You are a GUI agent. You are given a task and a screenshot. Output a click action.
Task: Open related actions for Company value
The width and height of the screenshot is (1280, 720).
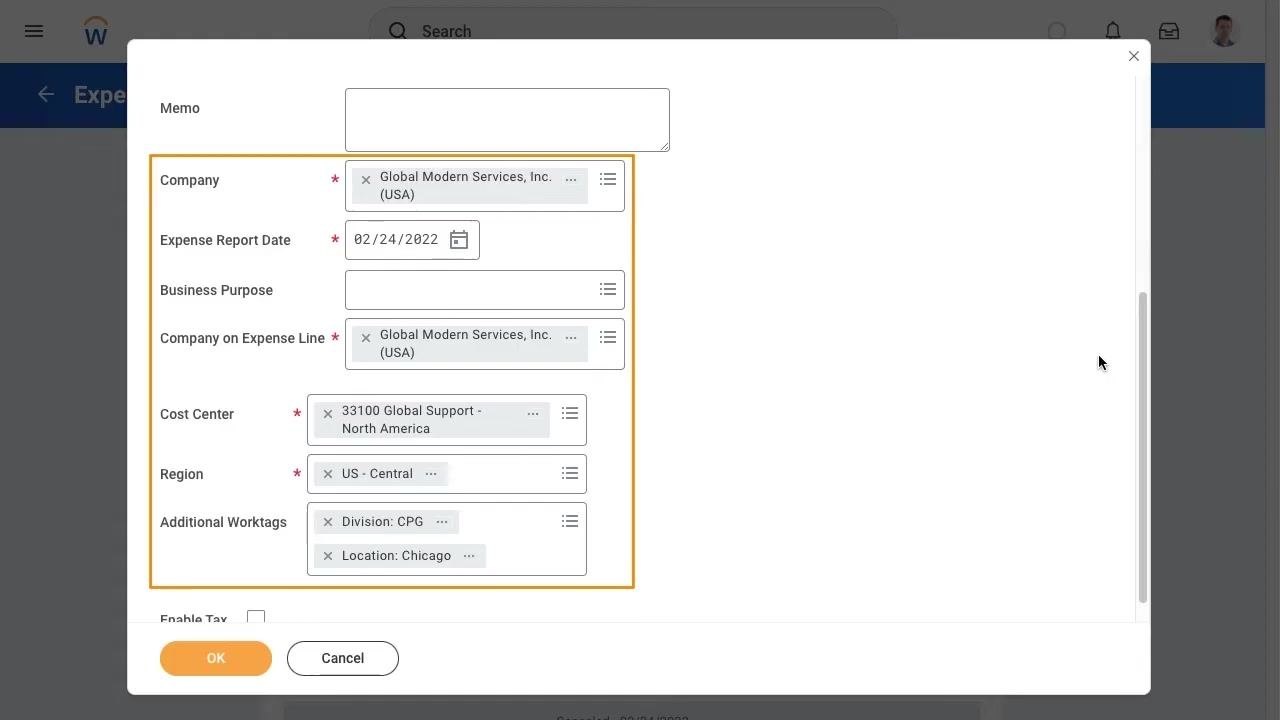click(x=571, y=180)
